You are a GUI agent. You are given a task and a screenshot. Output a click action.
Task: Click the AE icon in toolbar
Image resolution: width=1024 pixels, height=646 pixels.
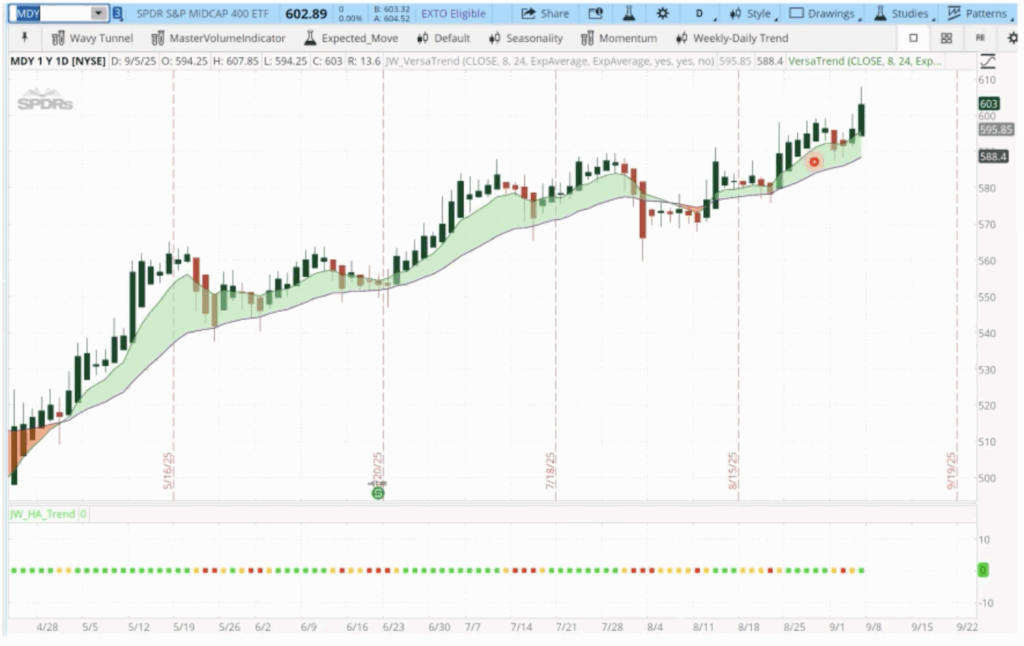[x=980, y=38]
